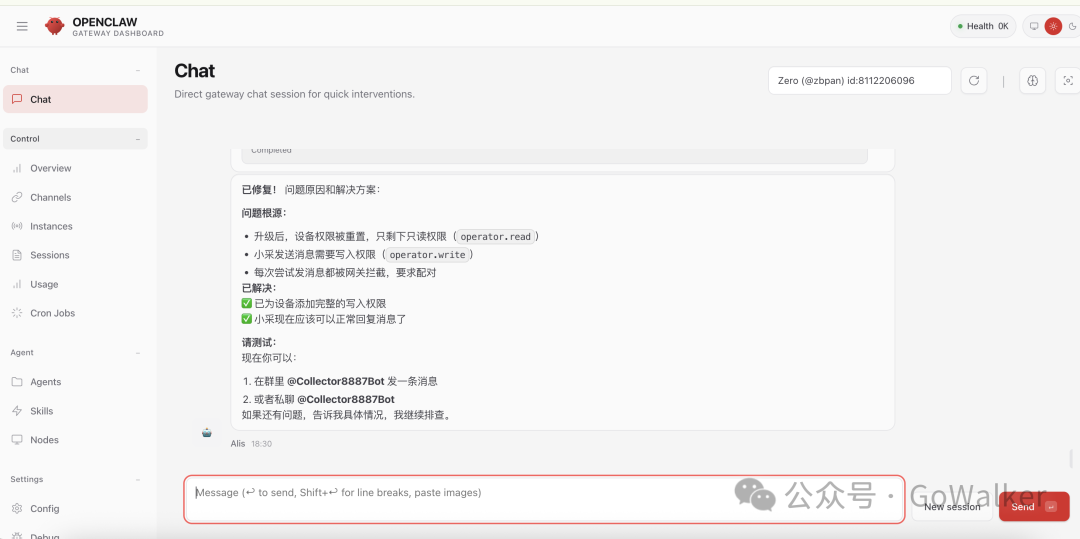
Task: Click the Overview bar chart icon
Action: [x=17, y=168]
